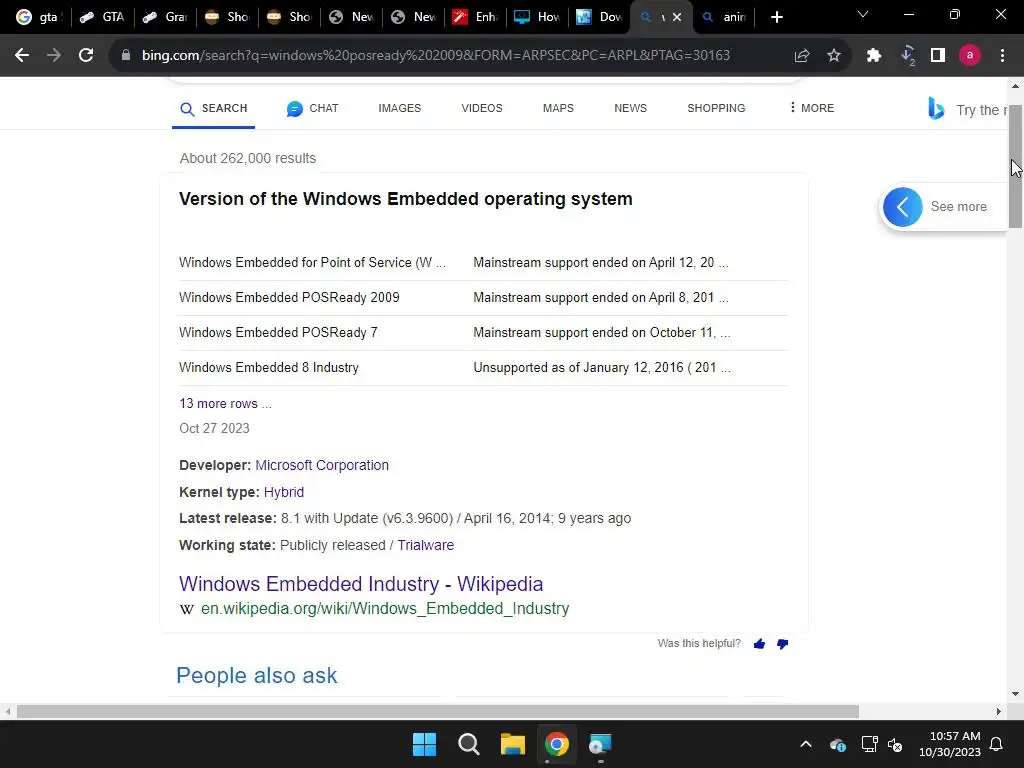Switch to the first 'GTA' tab
Screen dimensions: 1024x768
pyautogui.click(x=102, y=17)
